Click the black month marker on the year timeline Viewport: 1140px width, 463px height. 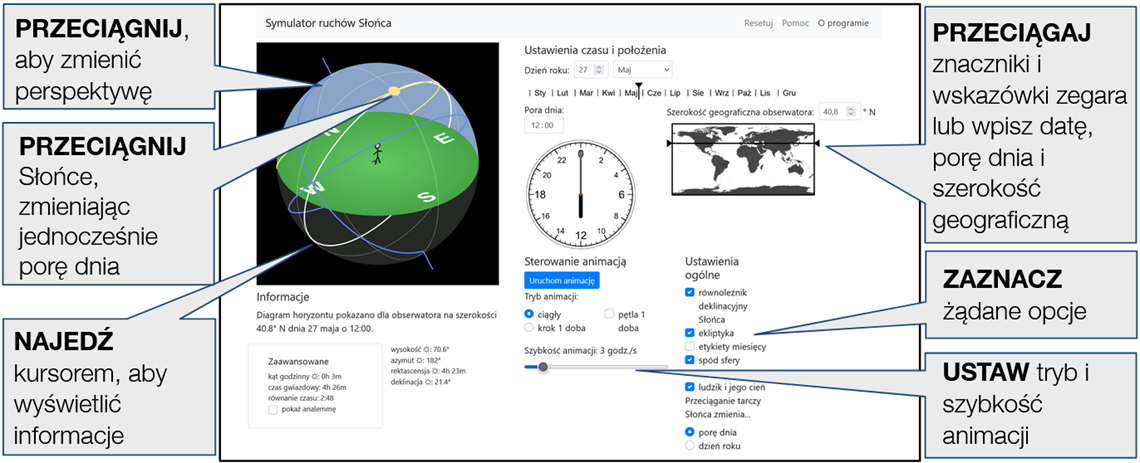(638, 91)
